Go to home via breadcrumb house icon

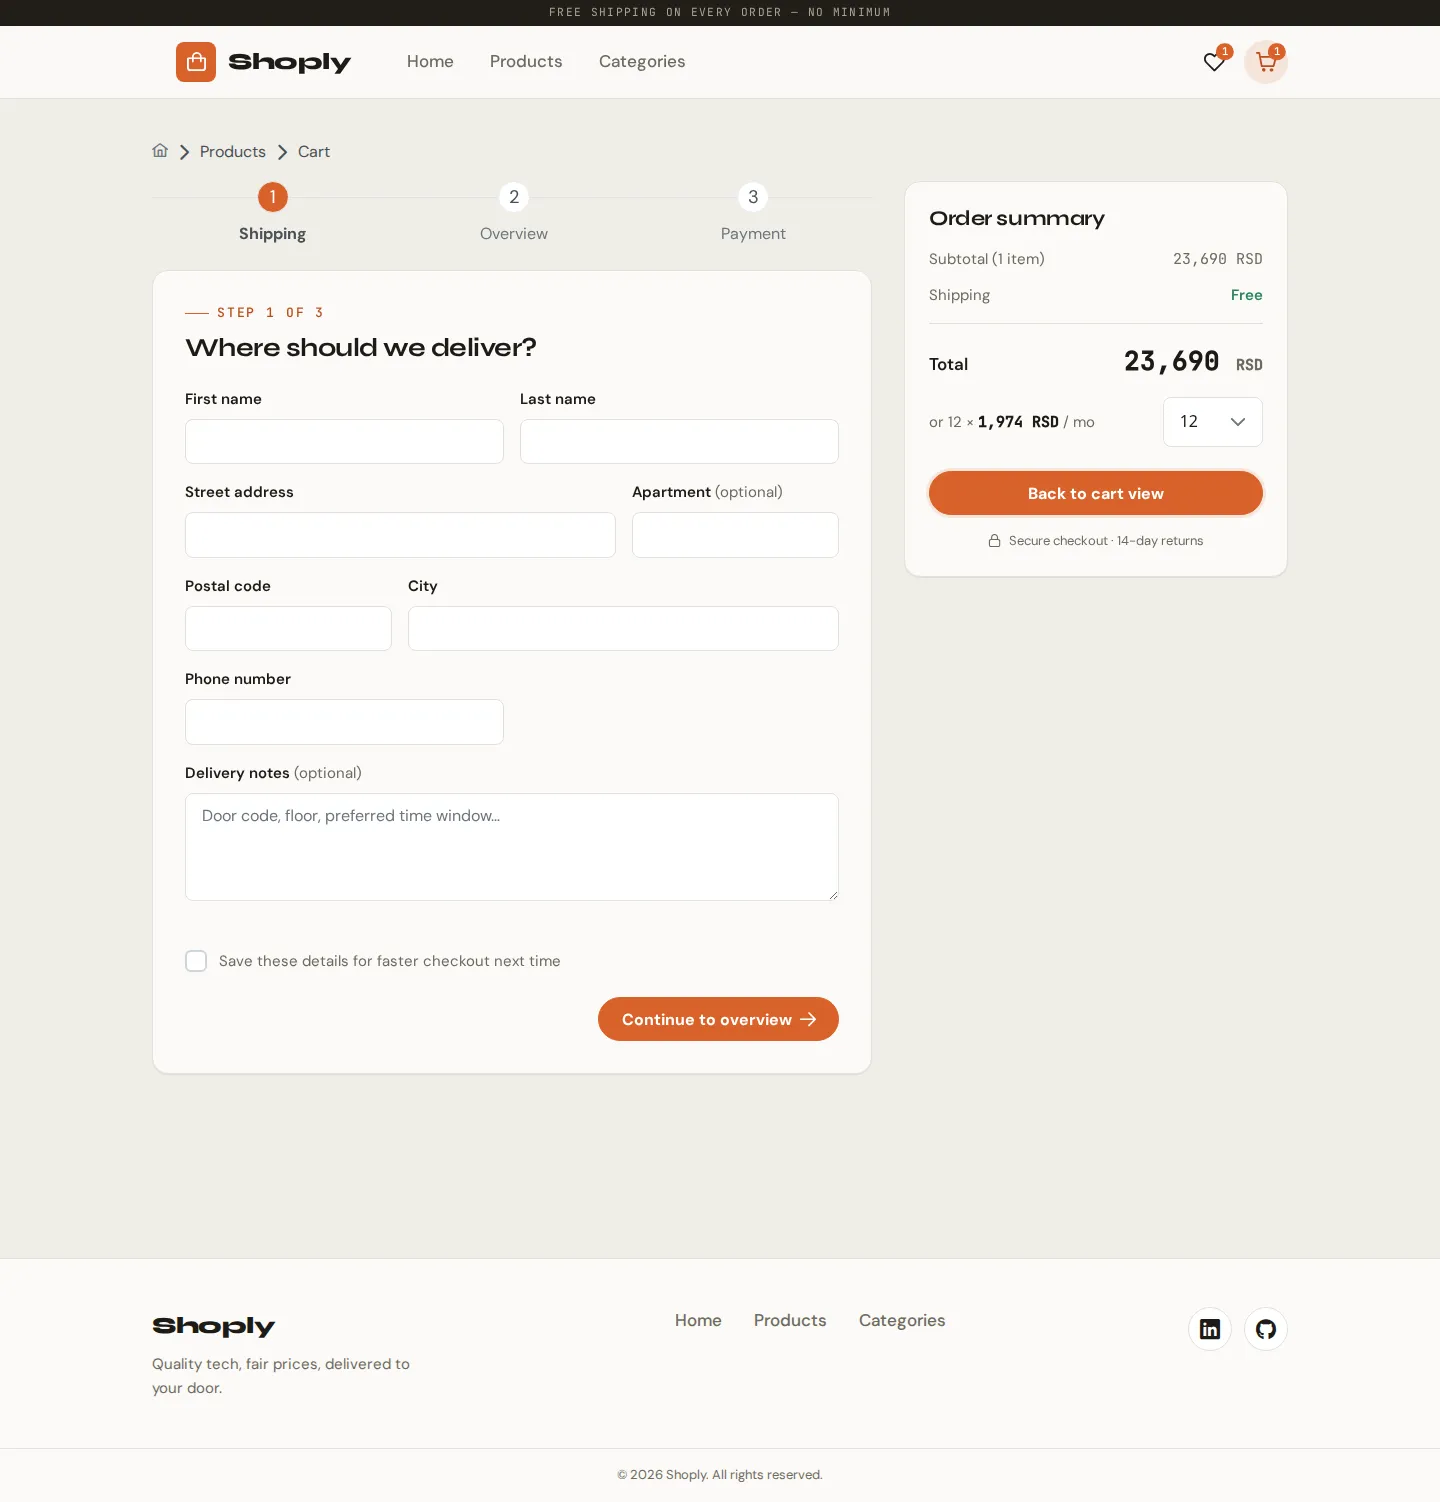(160, 151)
